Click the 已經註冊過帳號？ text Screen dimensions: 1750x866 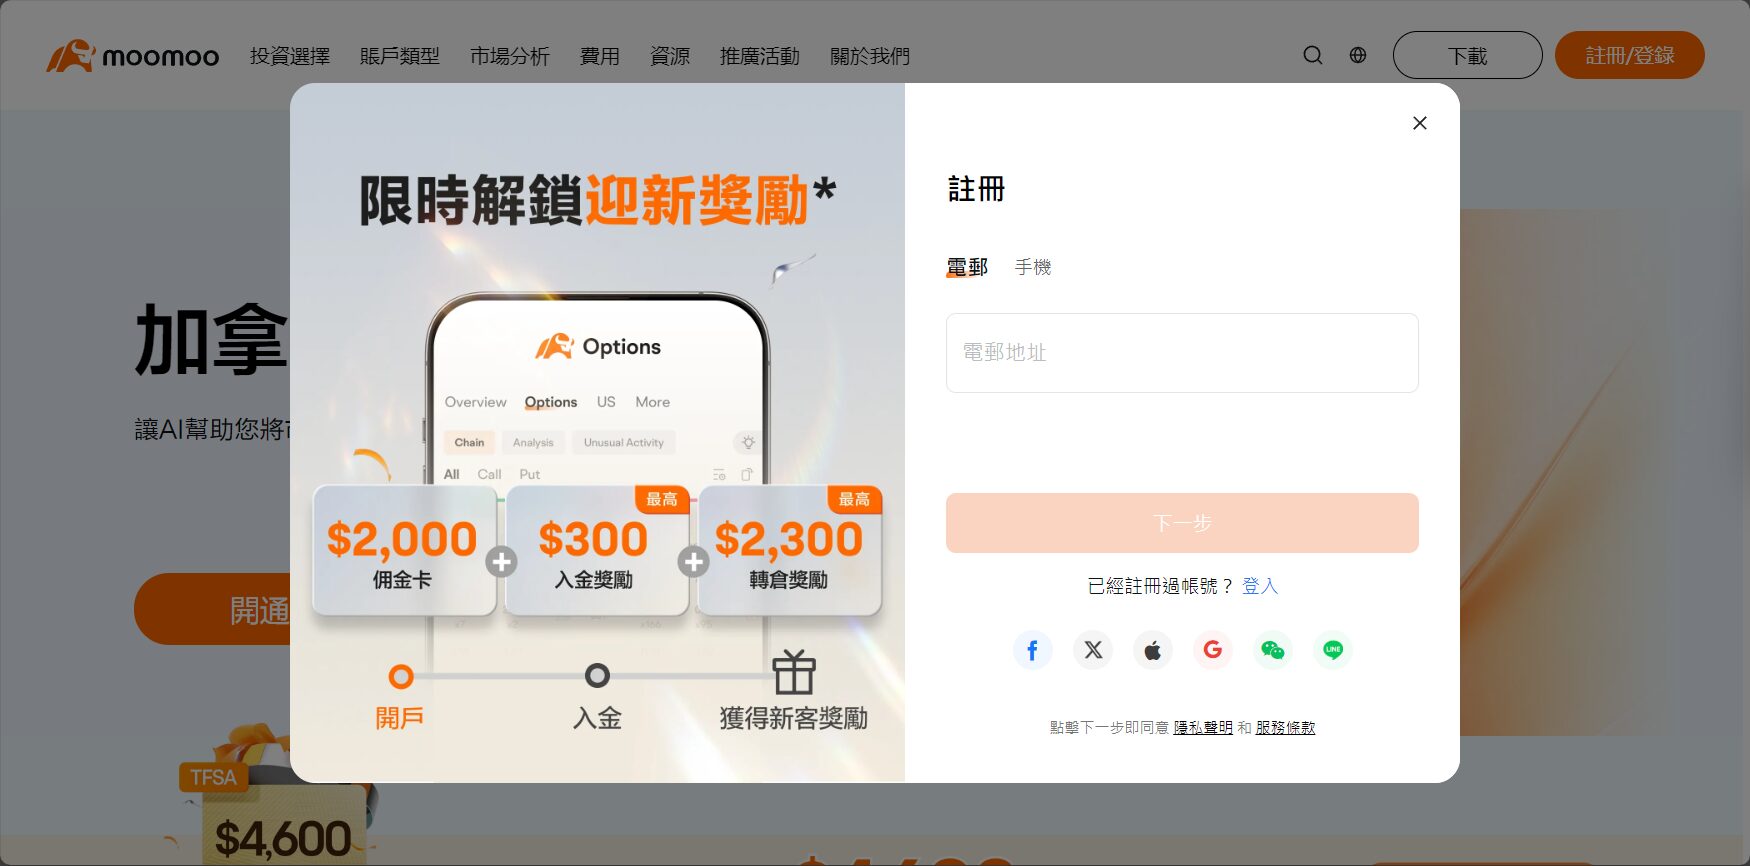pyautogui.click(x=1161, y=586)
